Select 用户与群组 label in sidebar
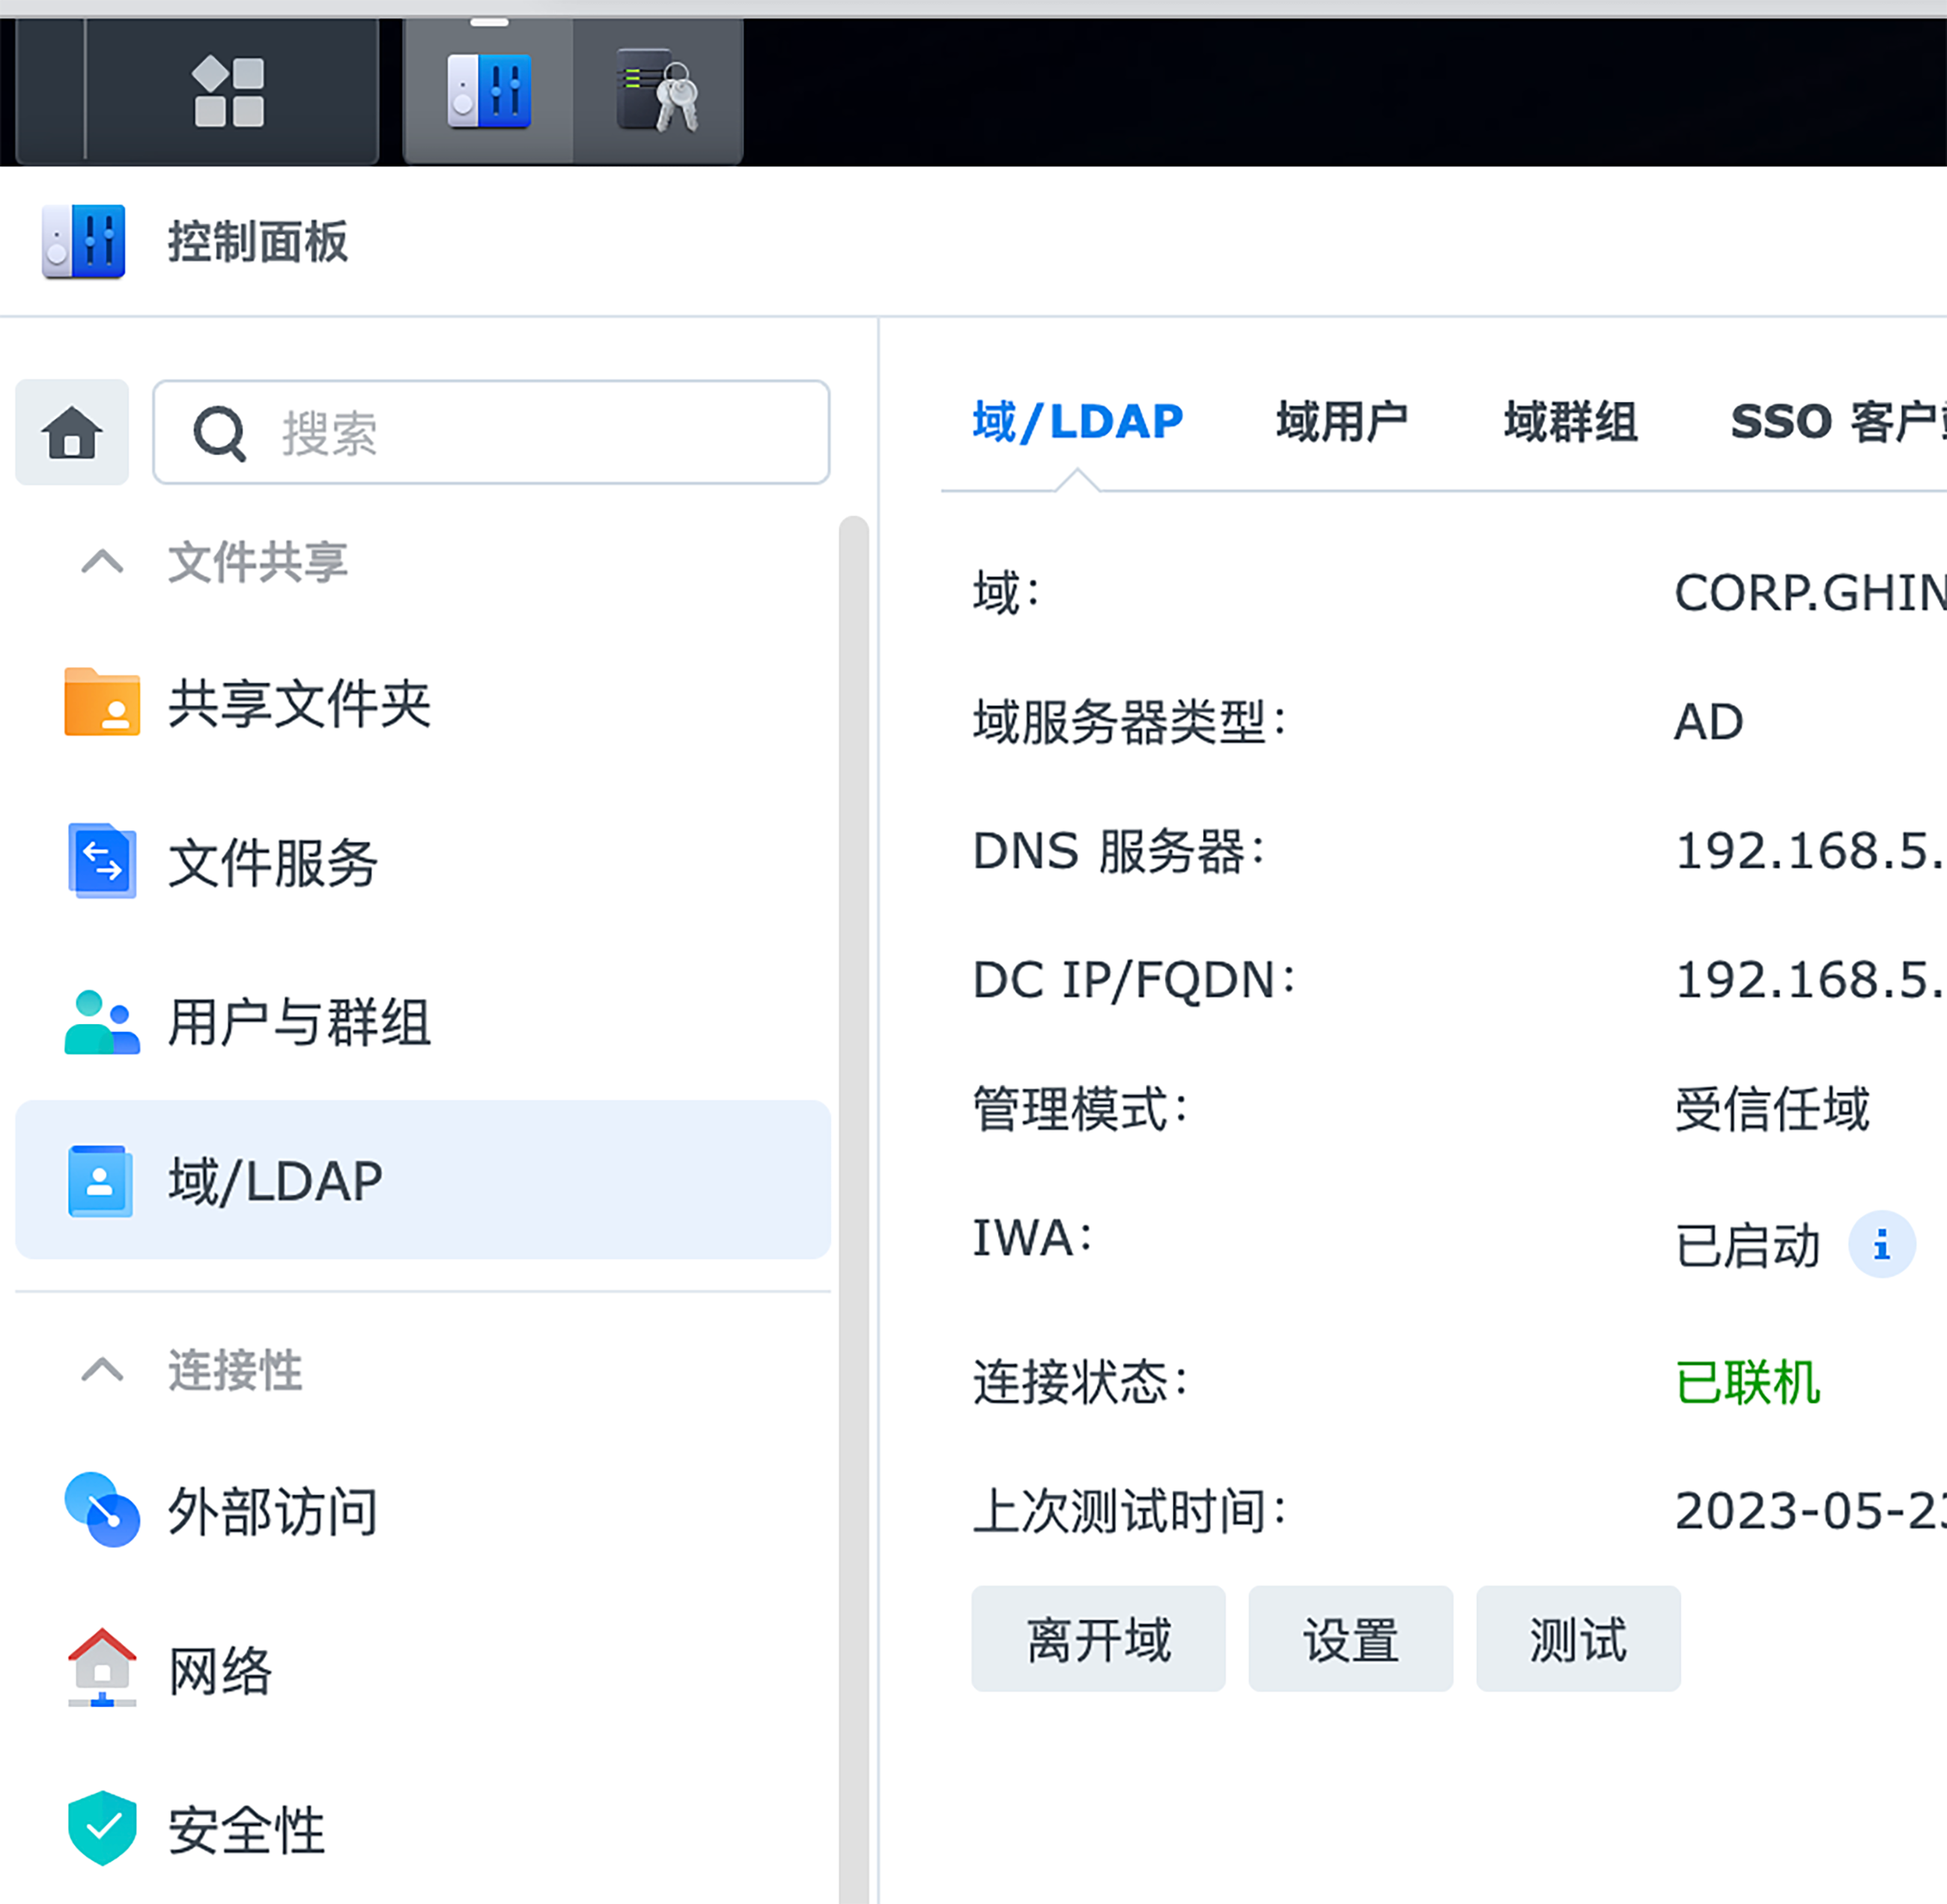Image resolution: width=1947 pixels, height=1904 pixels. (x=299, y=1022)
